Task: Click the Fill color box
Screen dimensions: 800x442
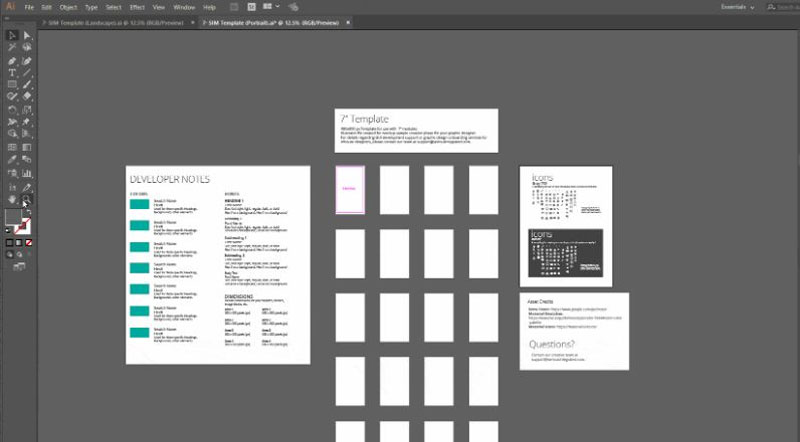Action: (x=13, y=217)
